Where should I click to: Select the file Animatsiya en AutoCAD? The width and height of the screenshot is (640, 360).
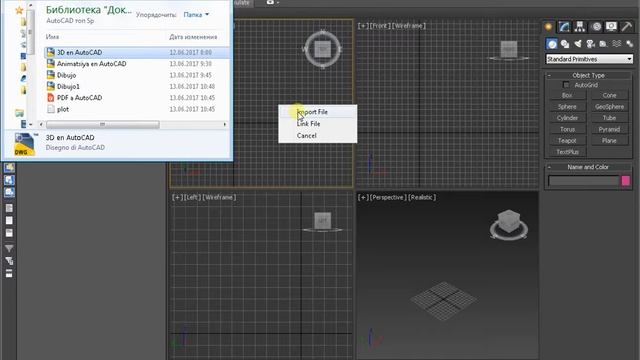137,64
